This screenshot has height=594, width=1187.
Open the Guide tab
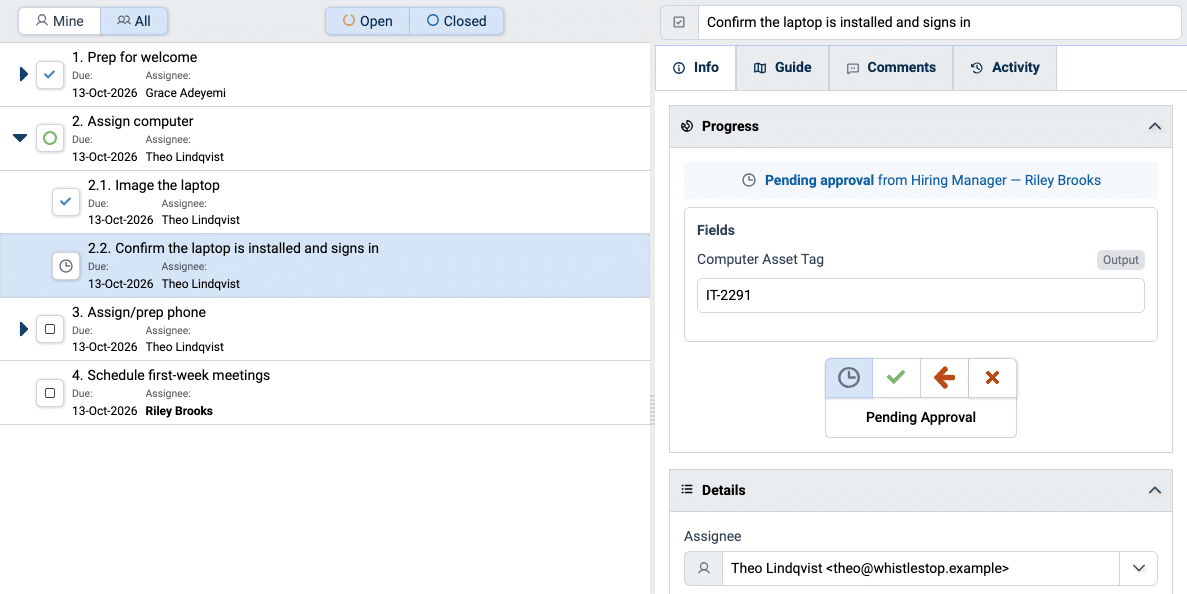pyautogui.click(x=783, y=67)
